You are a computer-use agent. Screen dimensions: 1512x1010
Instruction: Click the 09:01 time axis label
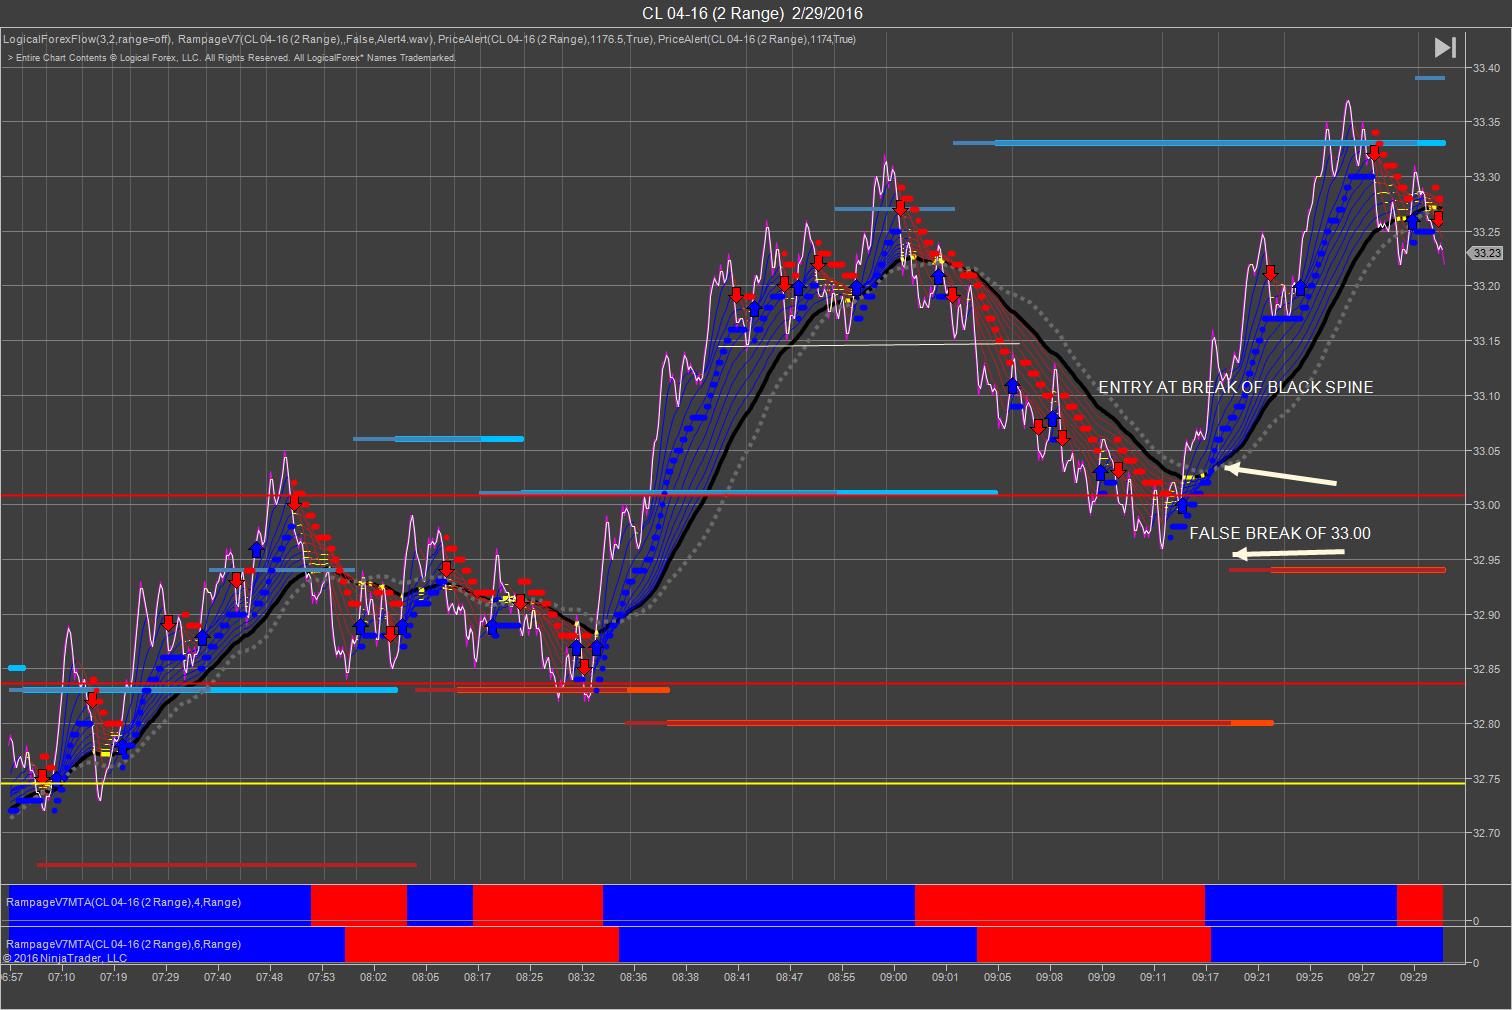(946, 977)
